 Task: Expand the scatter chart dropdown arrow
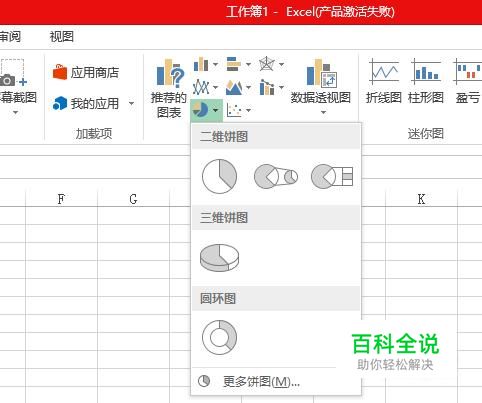click(x=248, y=110)
